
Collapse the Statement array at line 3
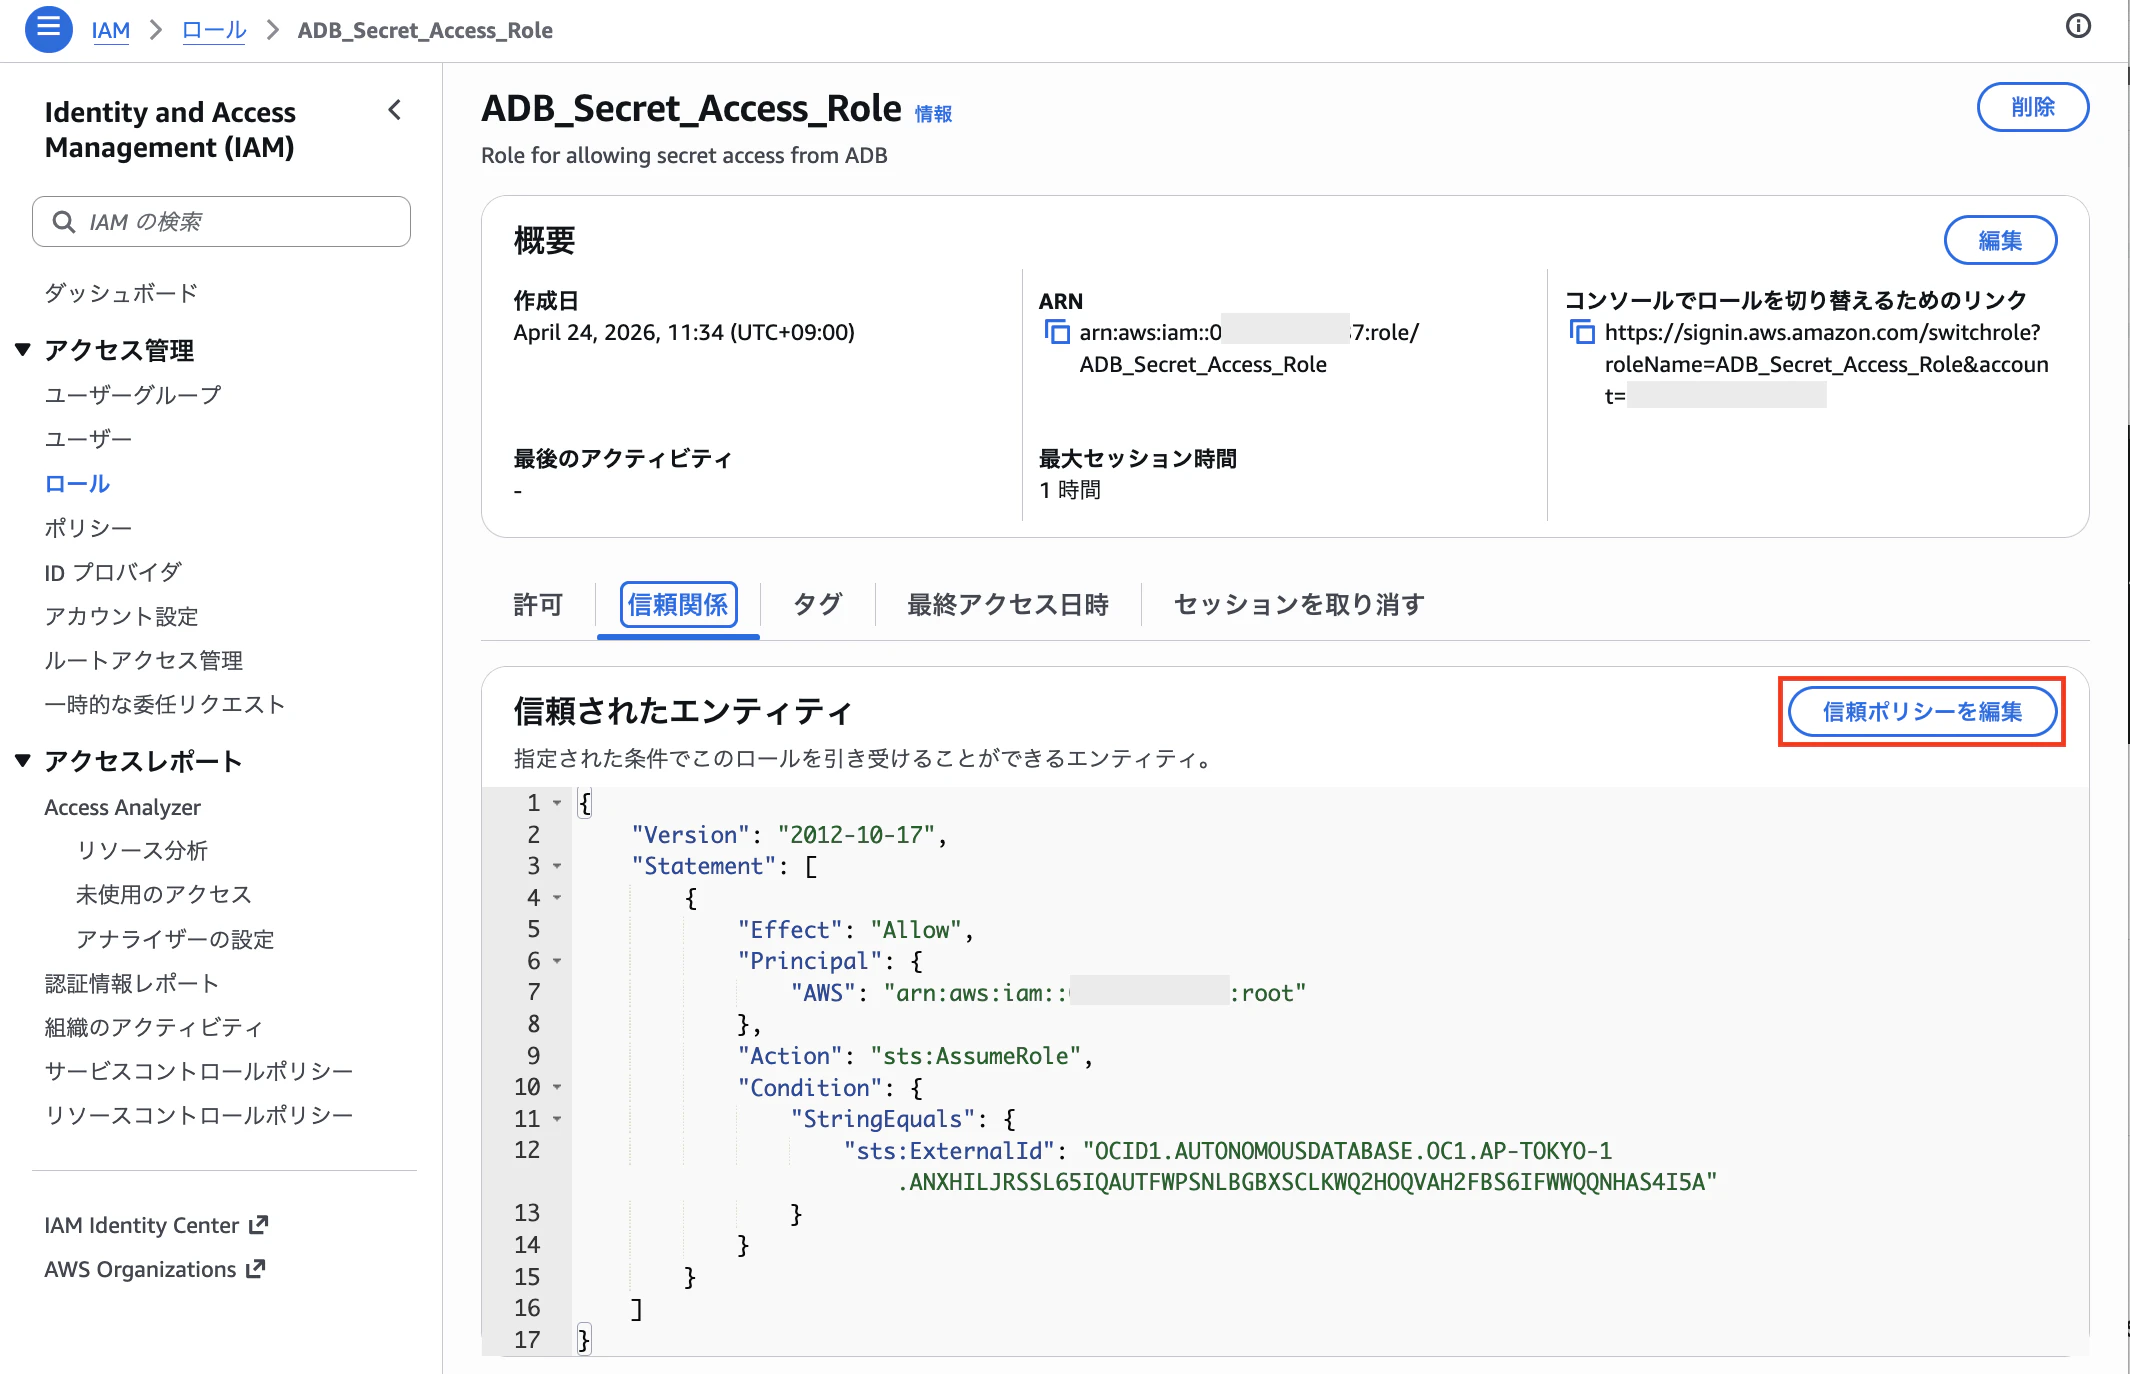pos(555,866)
